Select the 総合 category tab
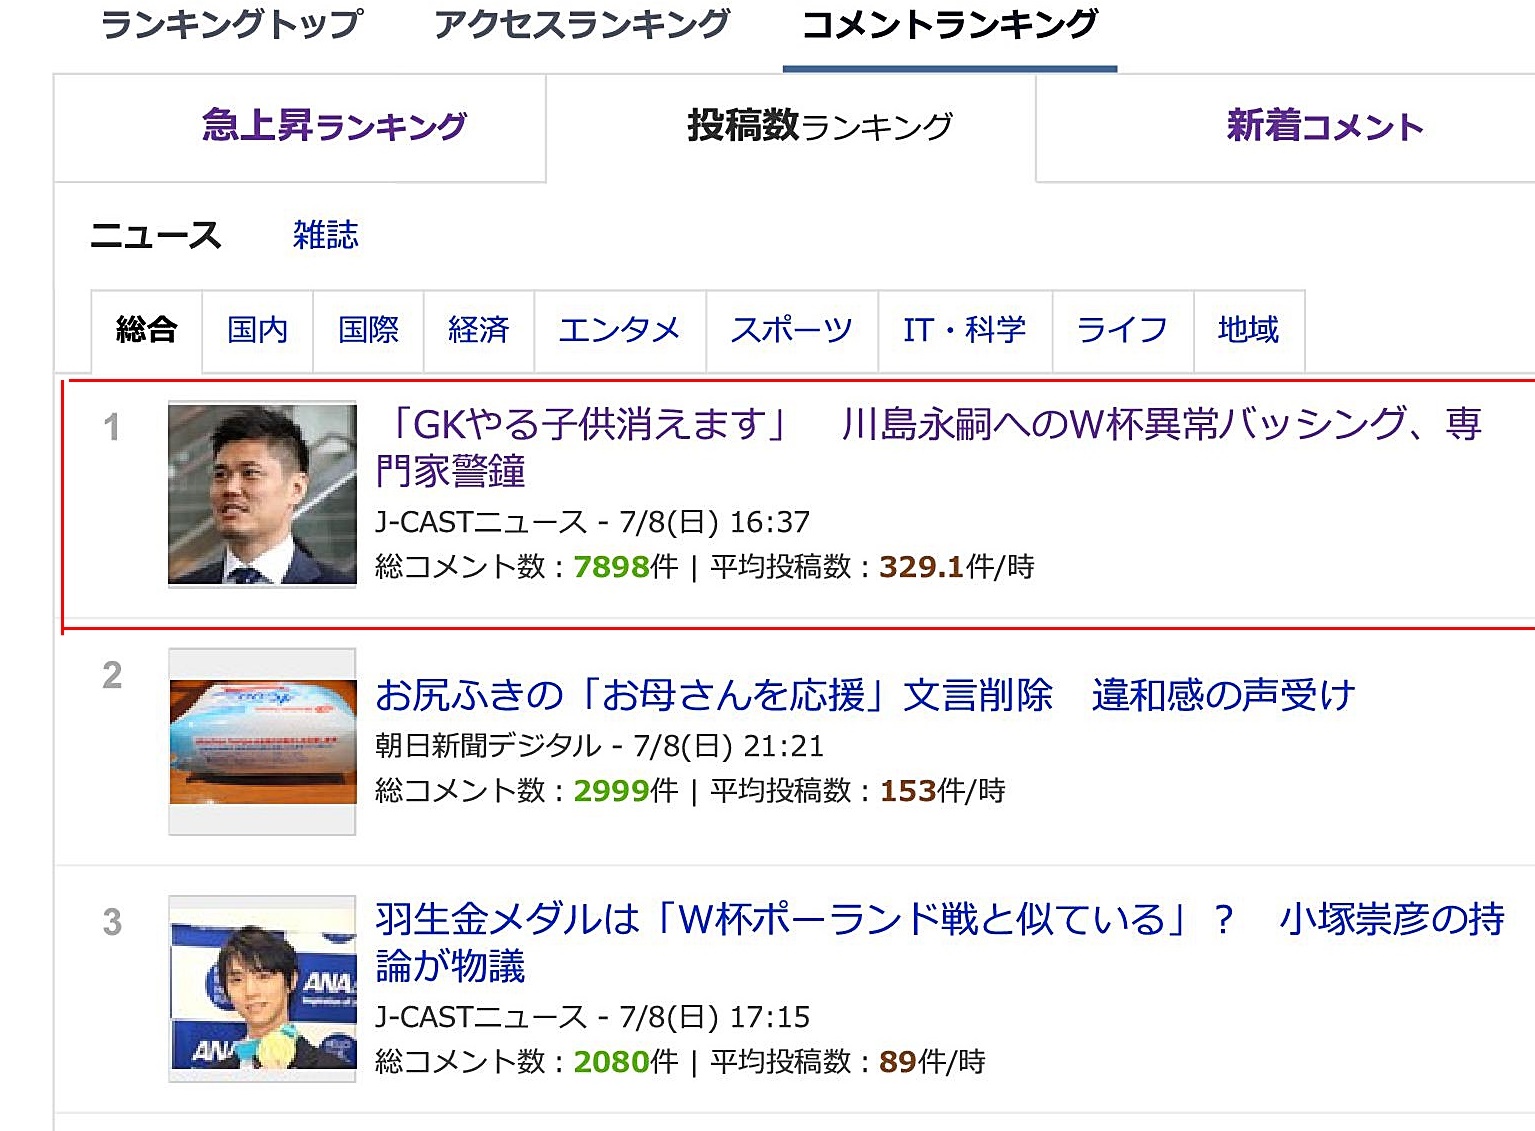 click(x=146, y=330)
